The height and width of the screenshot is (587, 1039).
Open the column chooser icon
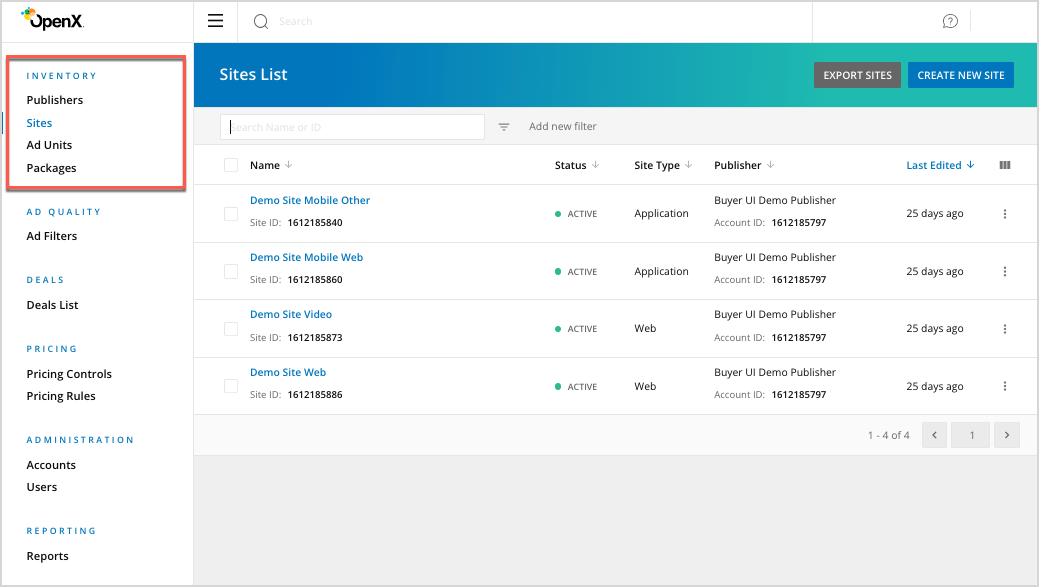(1005, 165)
